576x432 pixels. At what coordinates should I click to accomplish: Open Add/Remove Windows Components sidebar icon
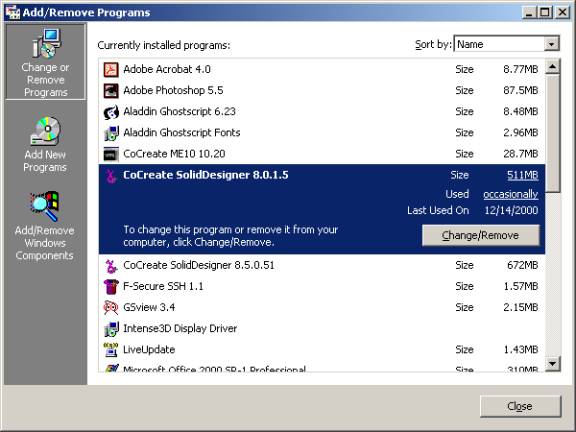[x=44, y=226]
